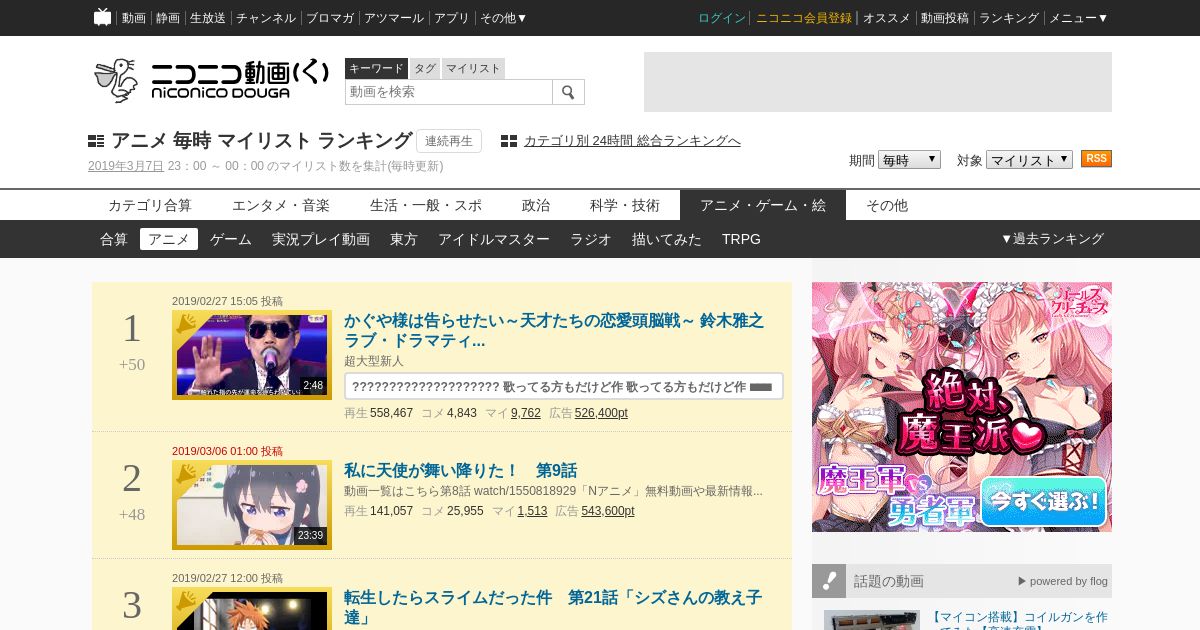1200x630 pixels.
Task: Open アプリ in top navigation
Action: coord(452,18)
